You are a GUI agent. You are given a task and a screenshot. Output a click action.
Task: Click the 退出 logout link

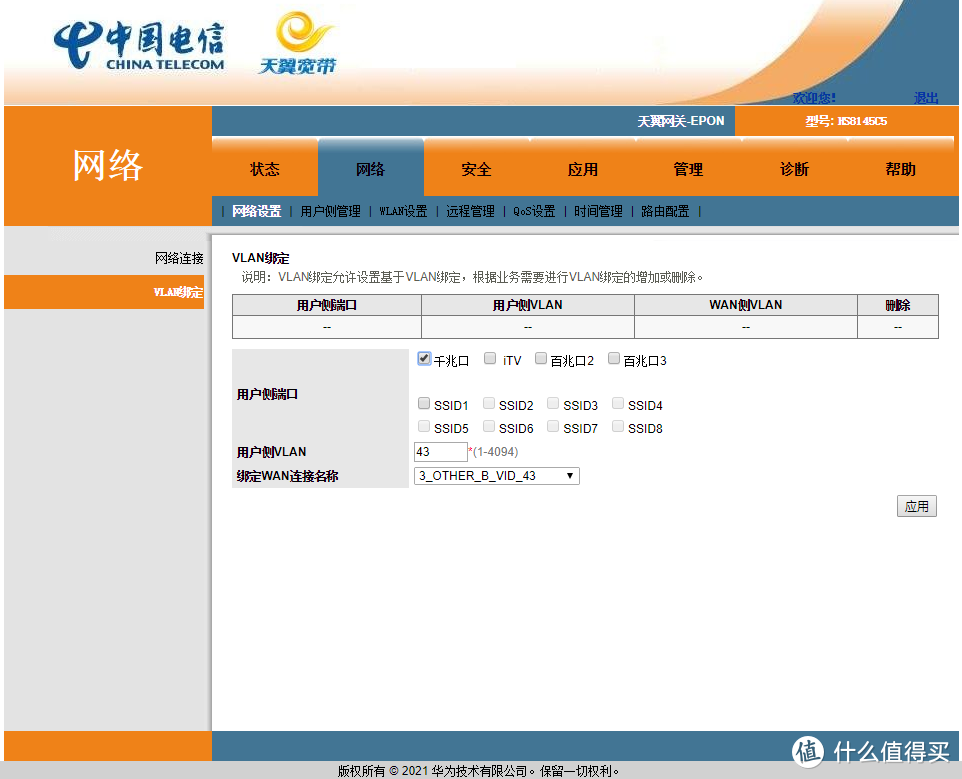[927, 98]
